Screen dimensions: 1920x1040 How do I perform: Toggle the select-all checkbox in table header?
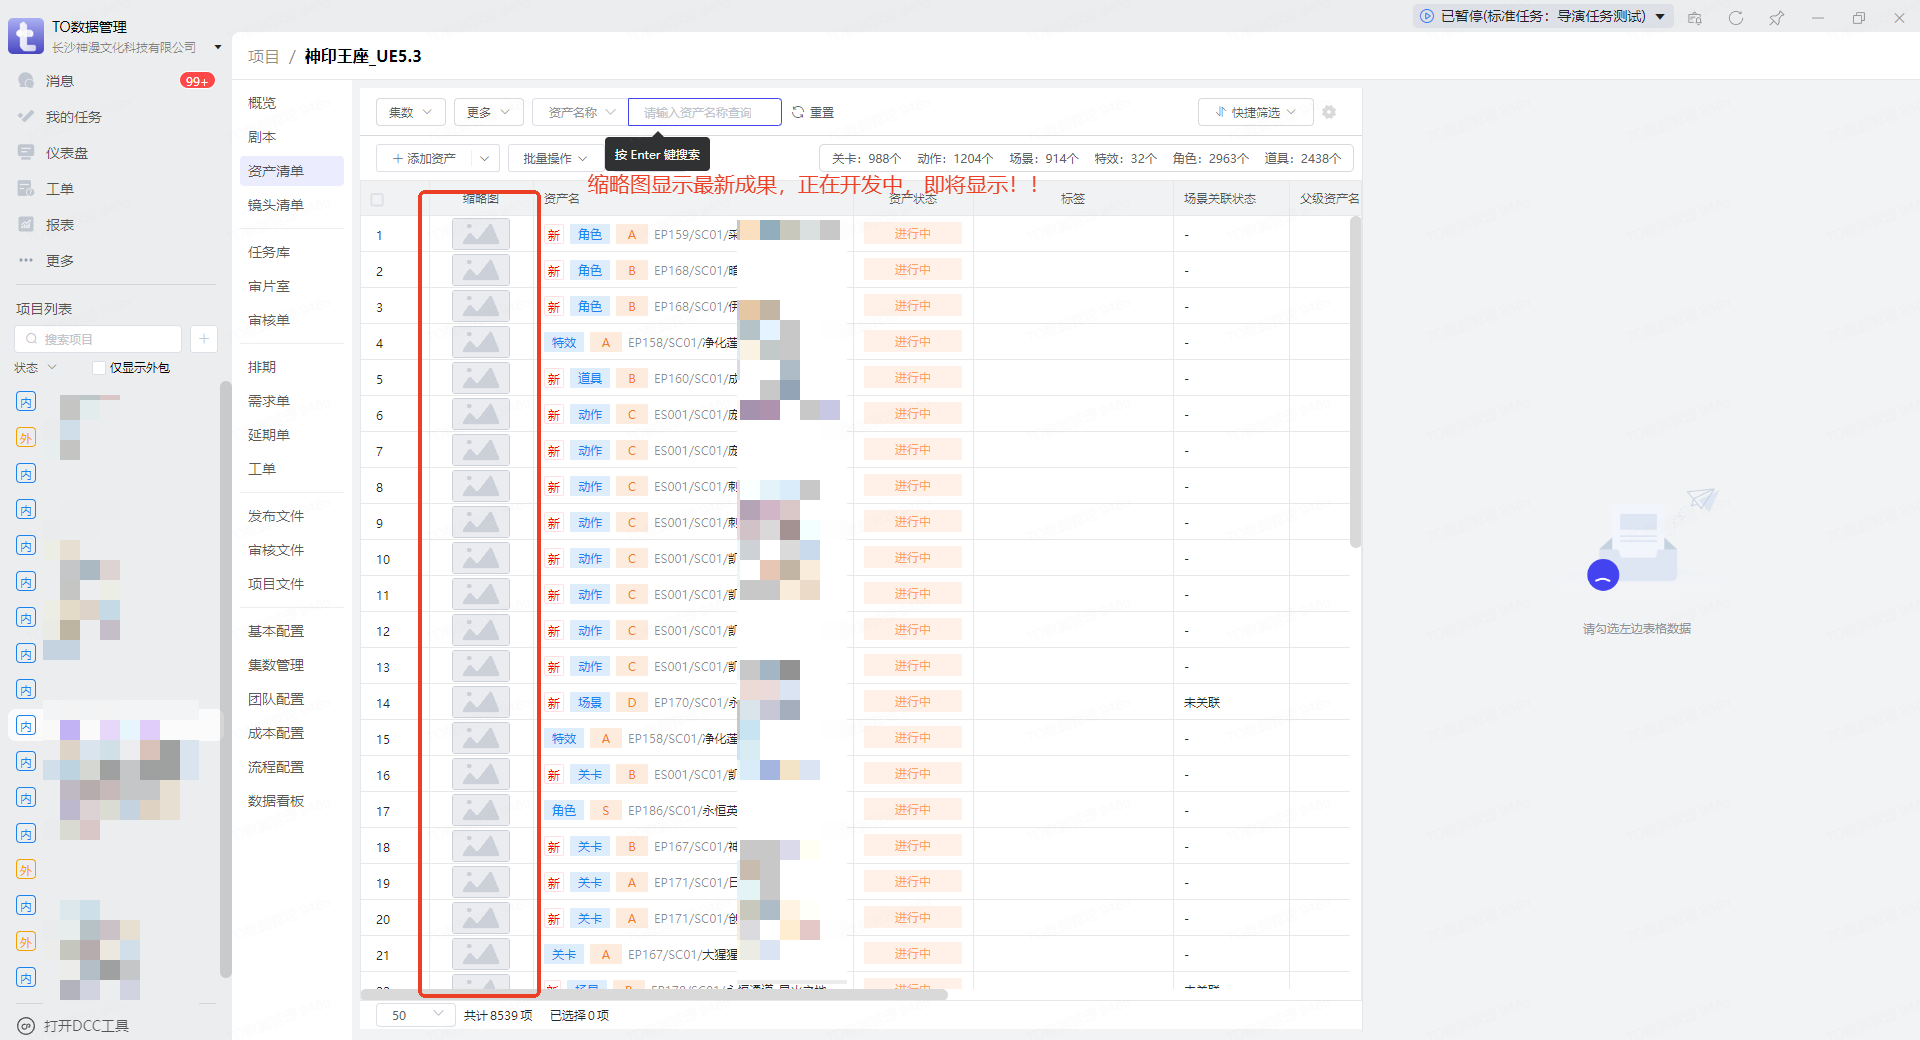(x=377, y=199)
